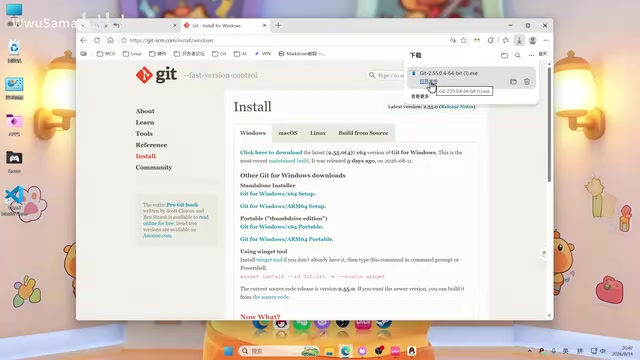Open favorites list toolbar icon

click(x=506, y=40)
